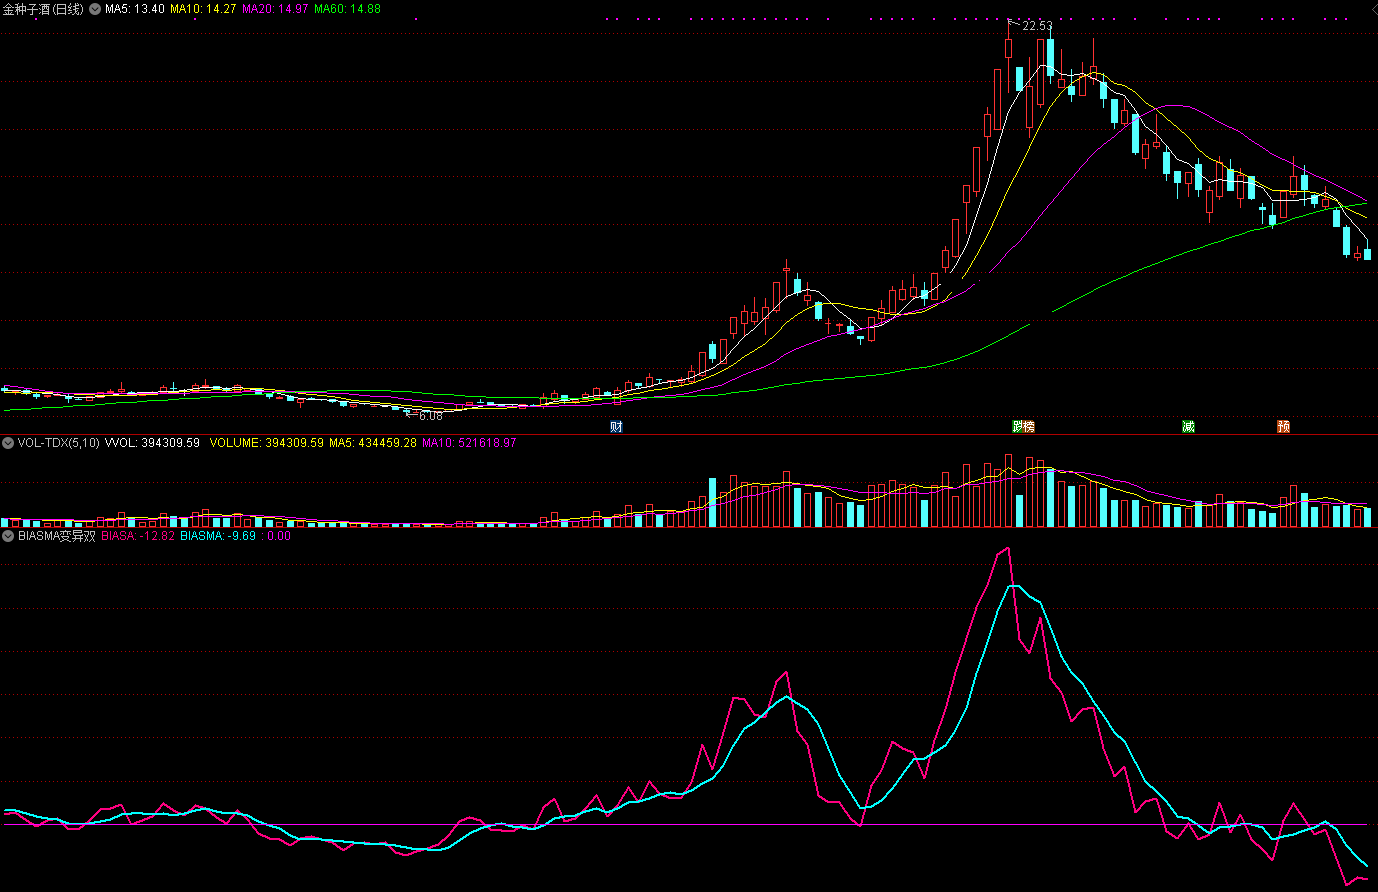
Task: Click the 金种子酒(日线) chart title
Action: pyautogui.click(x=43, y=9)
